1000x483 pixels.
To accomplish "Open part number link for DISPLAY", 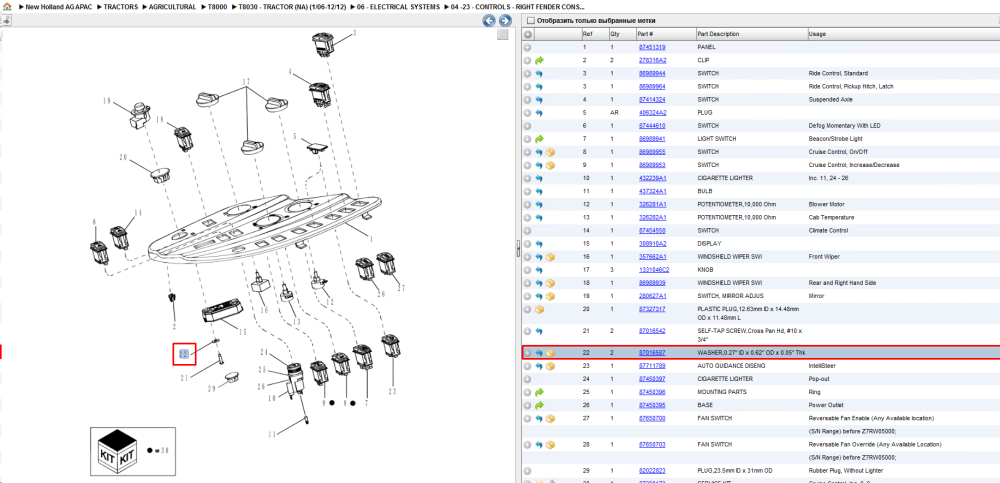I will [652, 244].
